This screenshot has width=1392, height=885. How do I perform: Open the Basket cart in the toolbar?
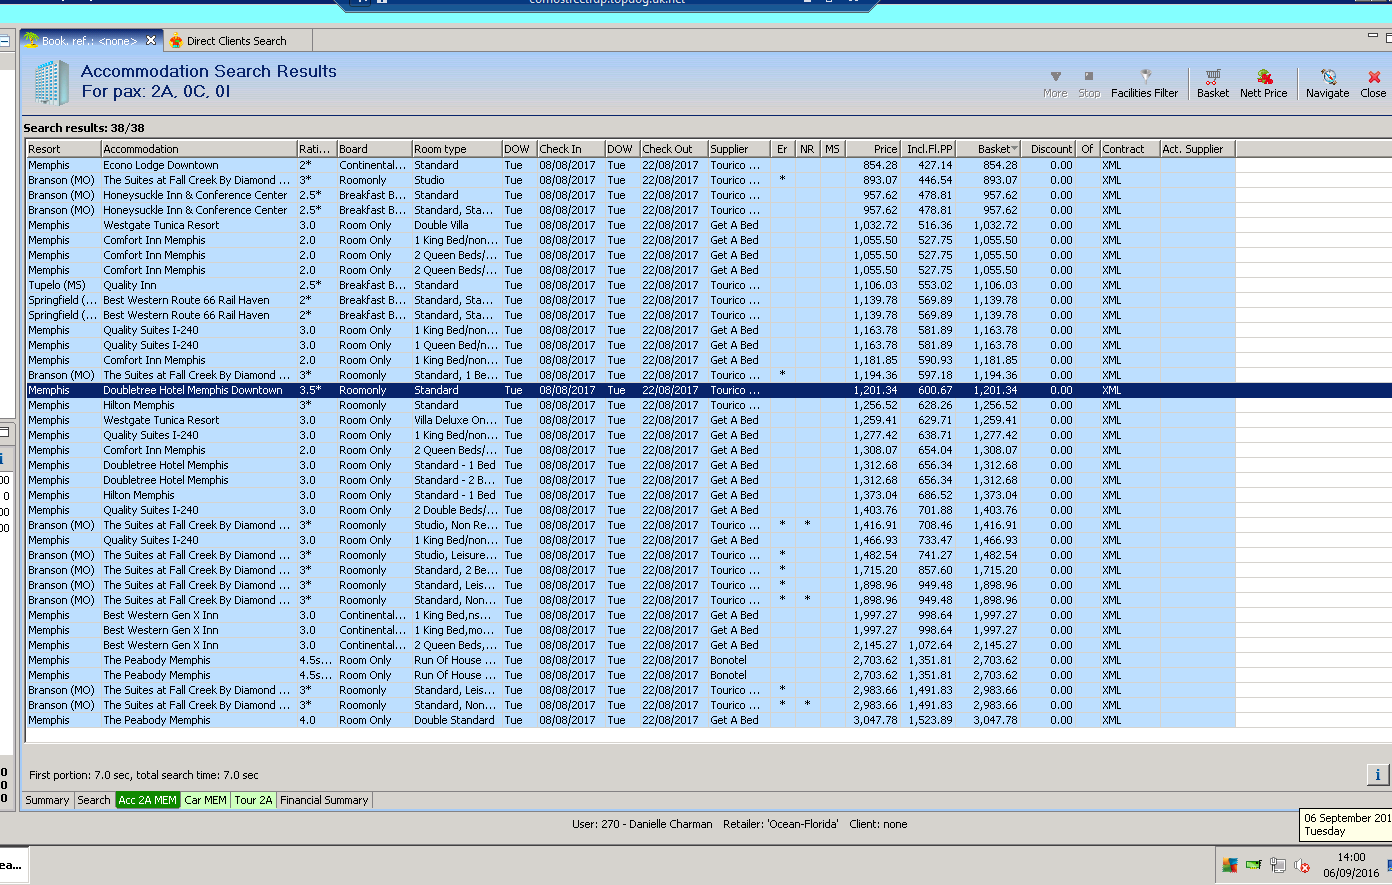[x=1213, y=83]
